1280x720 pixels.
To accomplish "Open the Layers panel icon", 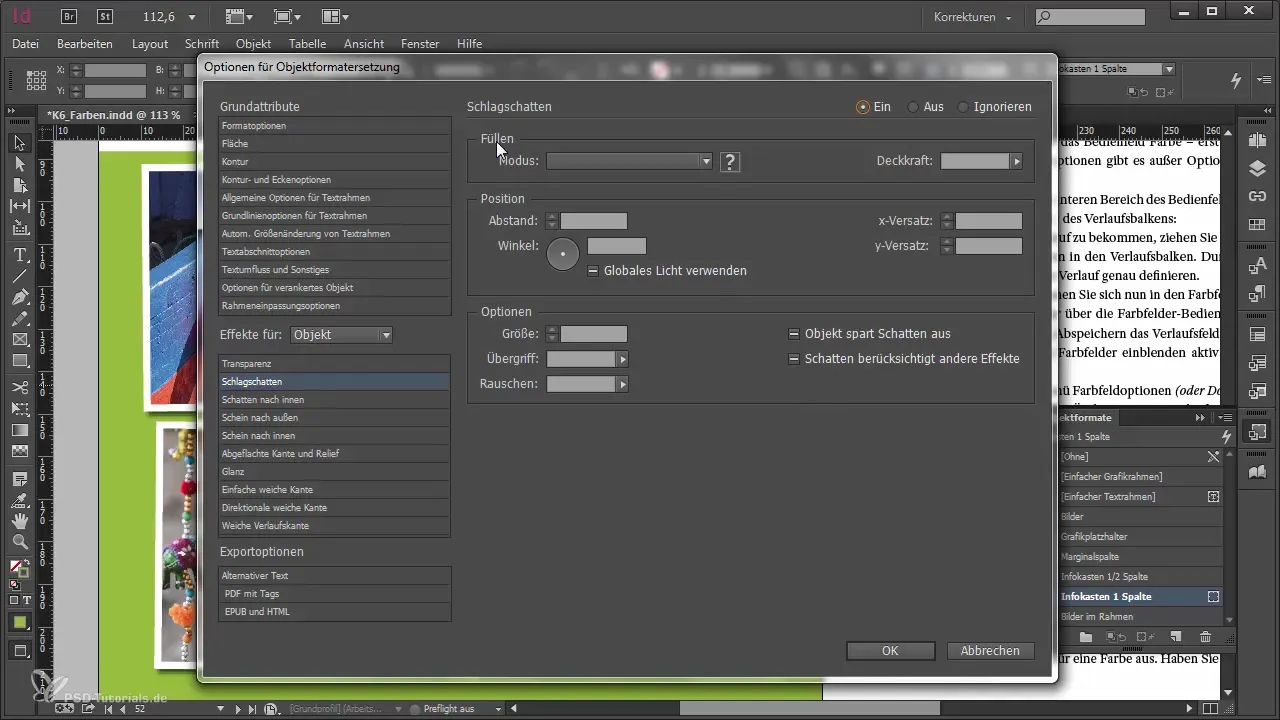I will [1258, 169].
